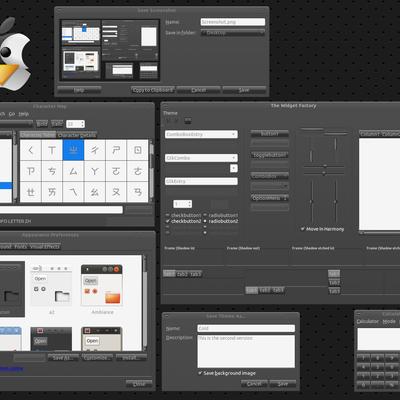Click the Description text area
The height and width of the screenshot is (400, 400).
pyautogui.click(x=246, y=351)
